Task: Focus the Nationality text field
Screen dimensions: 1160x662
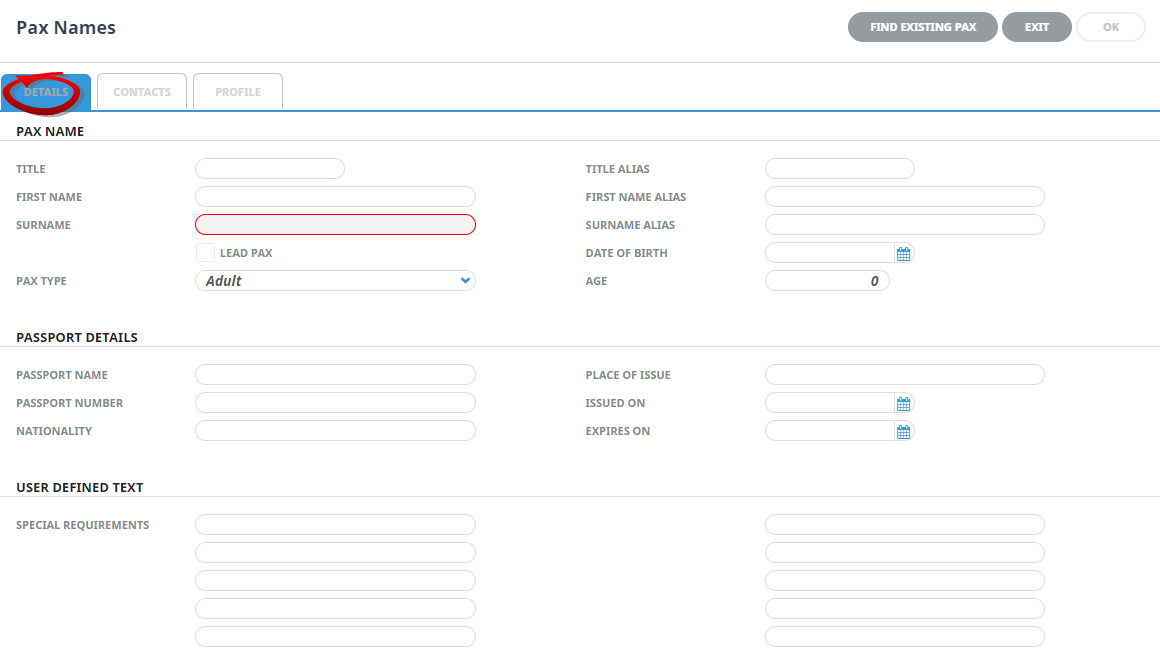Action: coord(335,431)
